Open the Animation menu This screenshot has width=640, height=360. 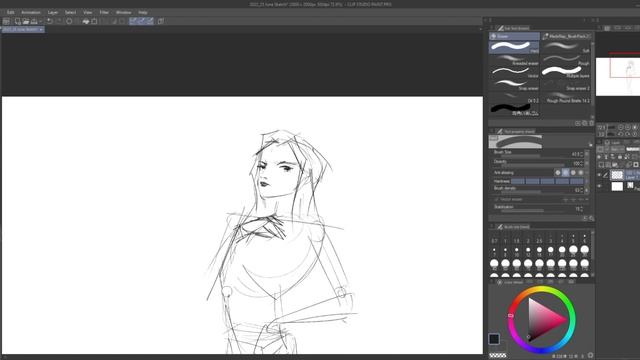tap(31, 13)
